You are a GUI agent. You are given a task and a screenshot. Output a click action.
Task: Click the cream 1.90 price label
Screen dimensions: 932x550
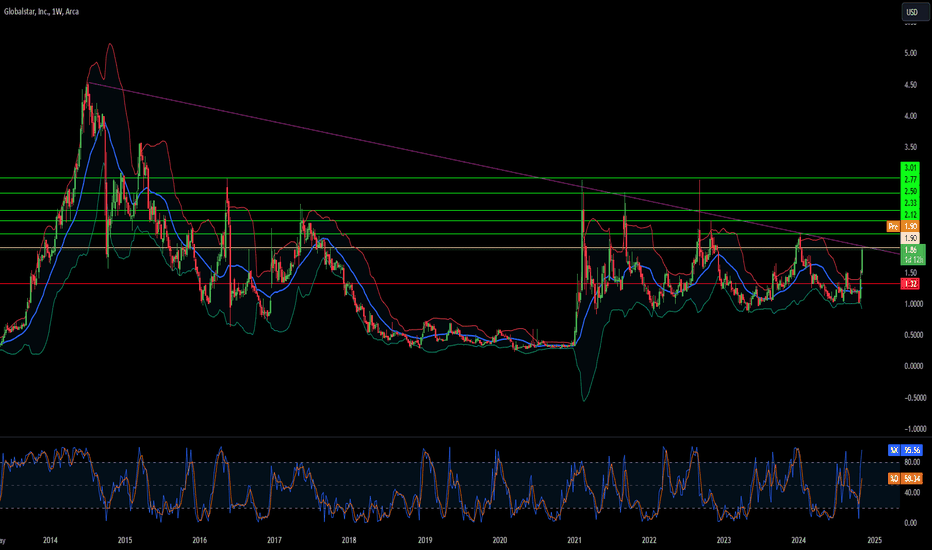pyautogui.click(x=910, y=238)
